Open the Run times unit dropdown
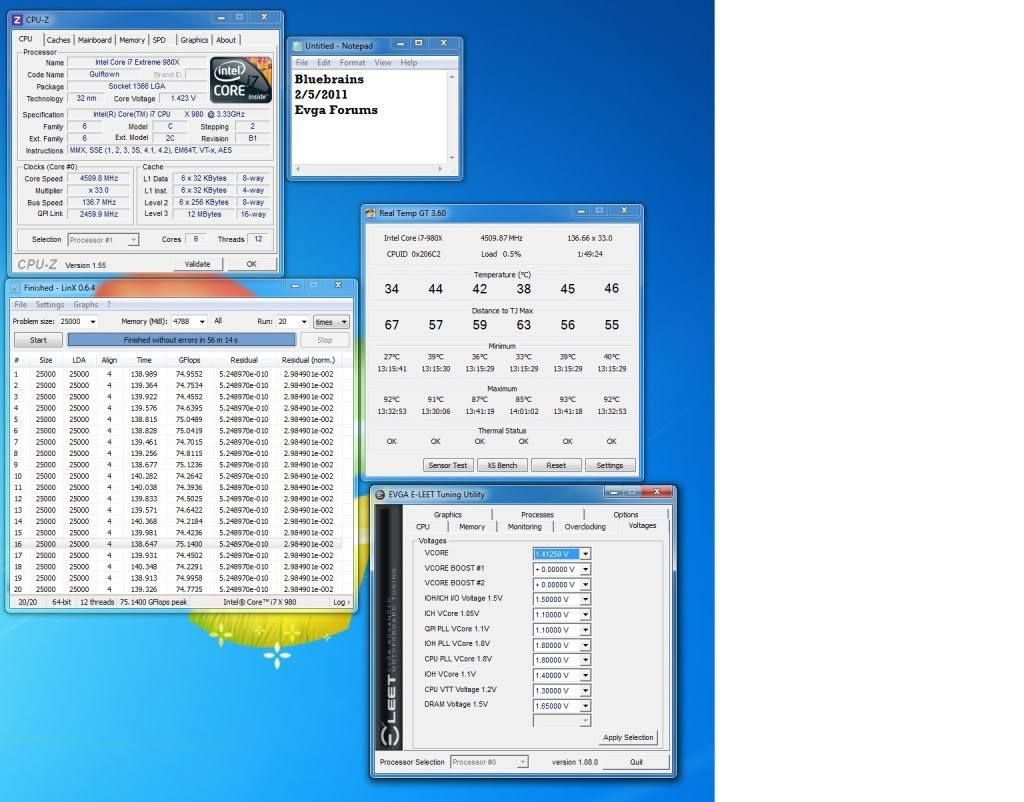 344,322
